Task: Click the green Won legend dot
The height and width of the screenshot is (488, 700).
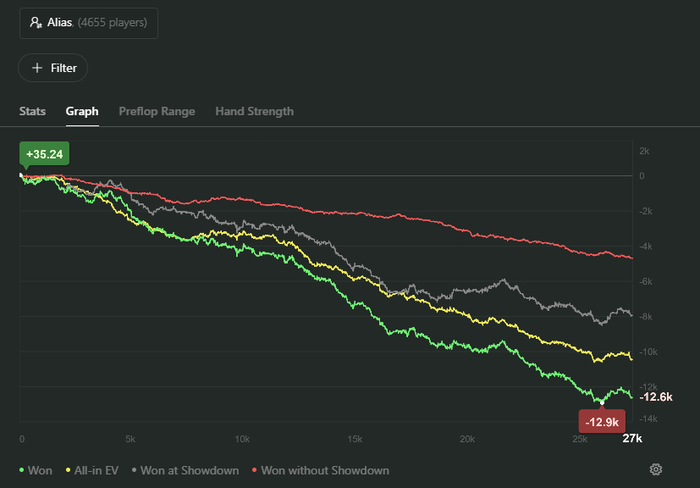Action: click(x=23, y=470)
